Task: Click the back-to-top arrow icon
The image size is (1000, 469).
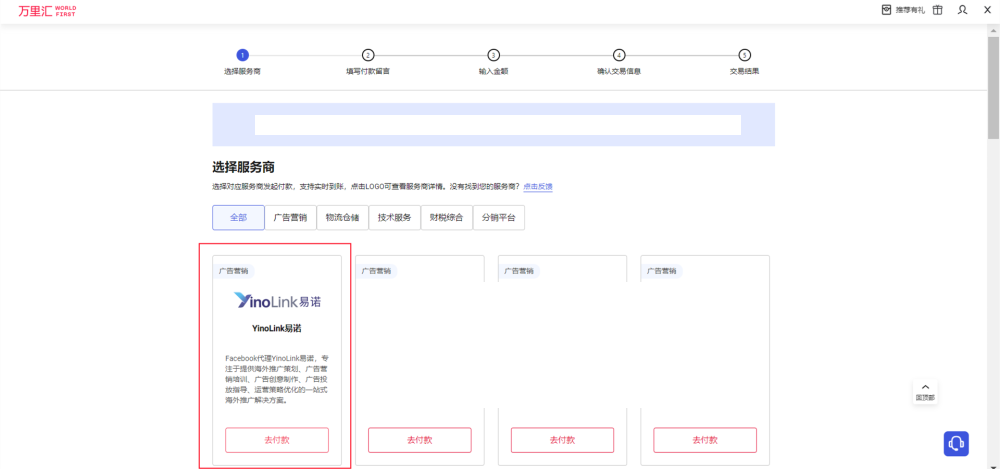Action: coord(925,387)
